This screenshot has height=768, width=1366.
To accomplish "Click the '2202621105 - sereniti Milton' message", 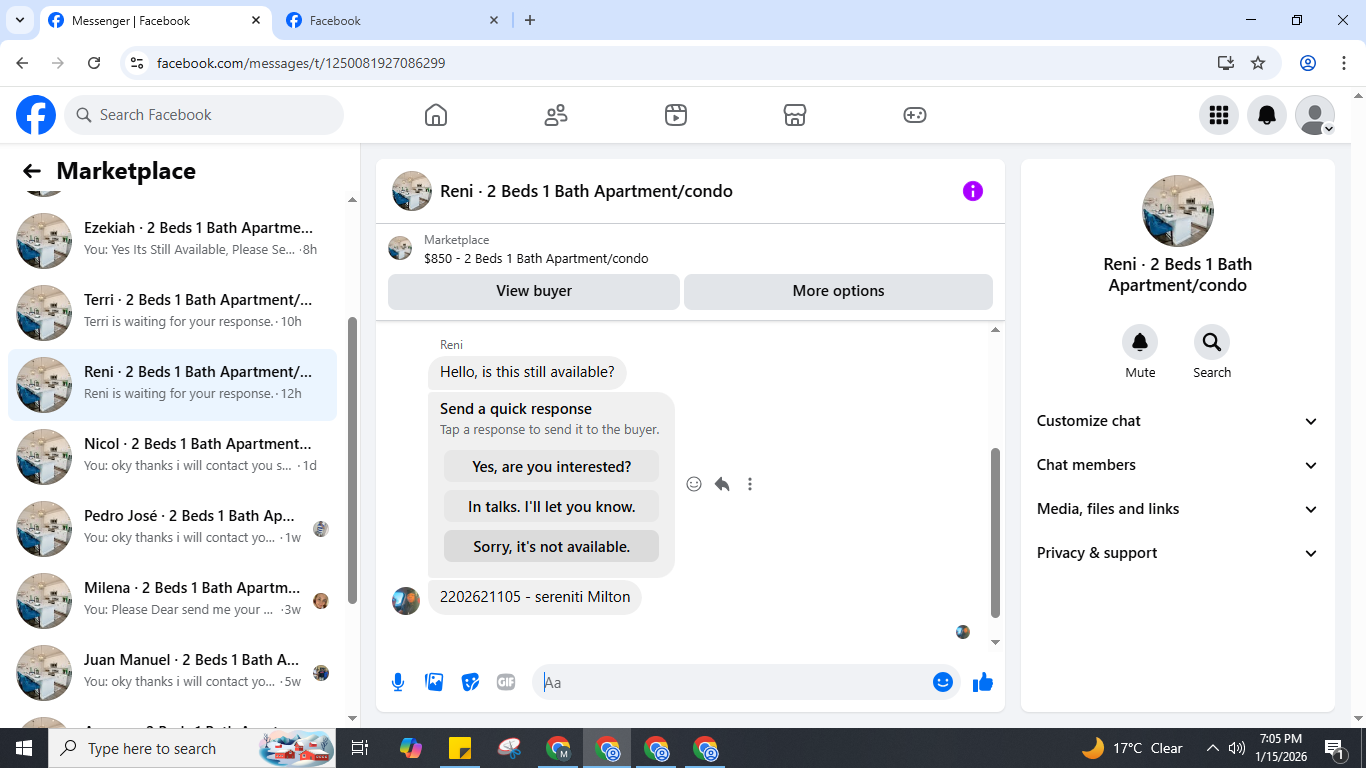I will [535, 597].
